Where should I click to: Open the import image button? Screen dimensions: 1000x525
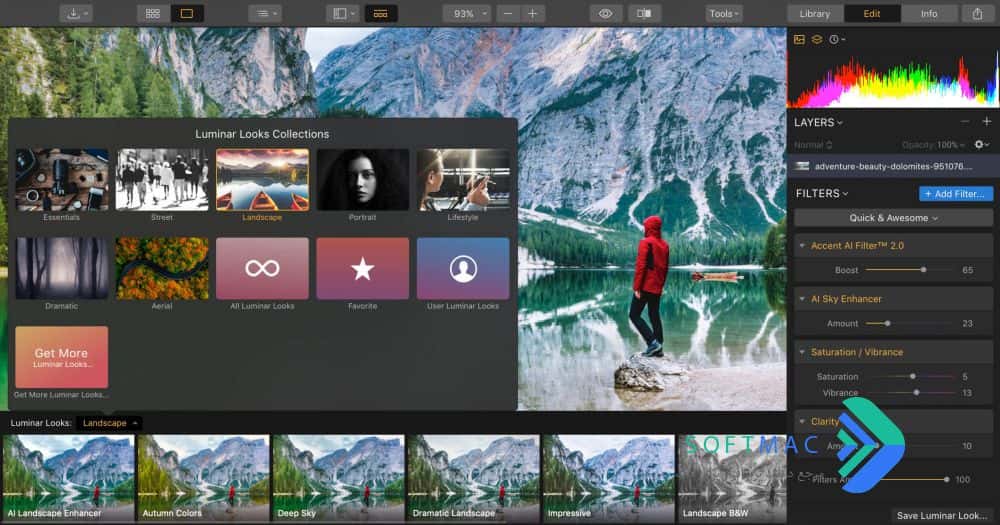pyautogui.click(x=76, y=13)
